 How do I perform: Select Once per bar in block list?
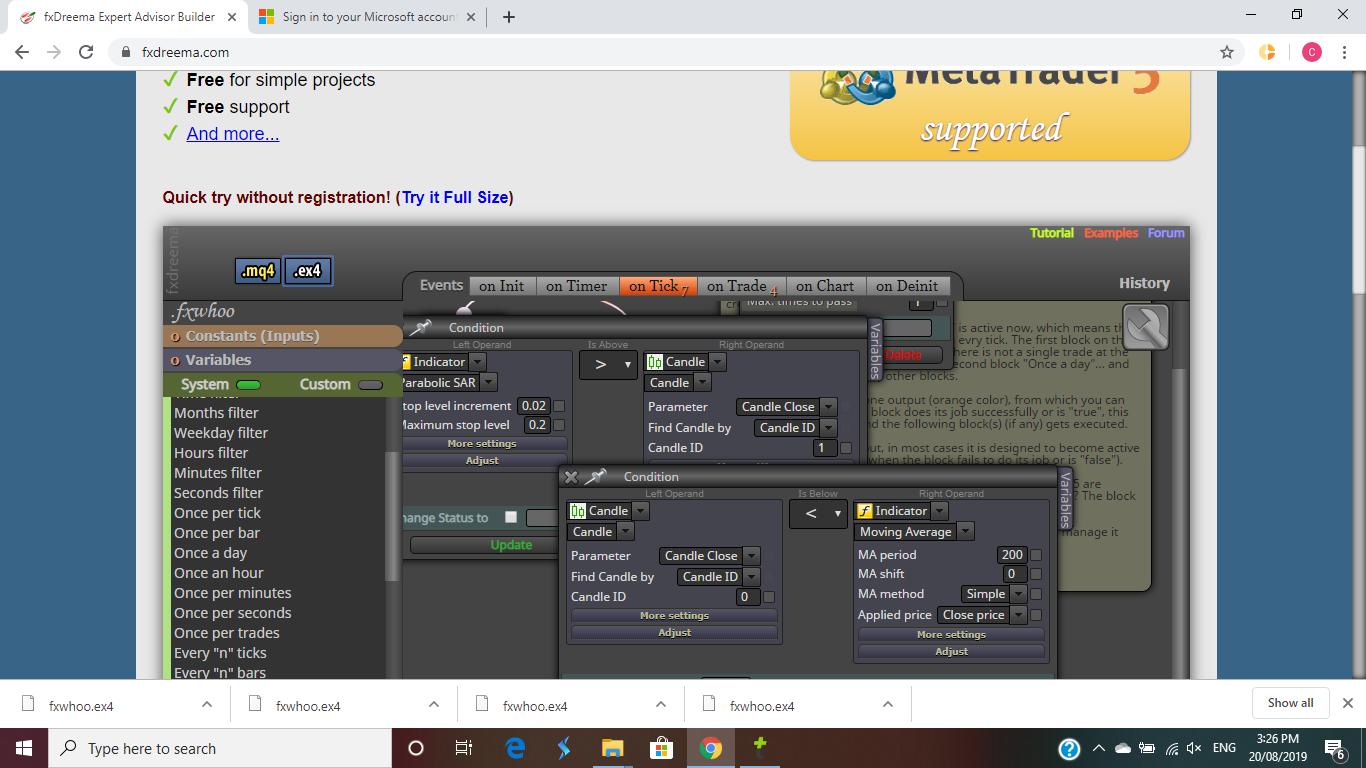coord(217,533)
